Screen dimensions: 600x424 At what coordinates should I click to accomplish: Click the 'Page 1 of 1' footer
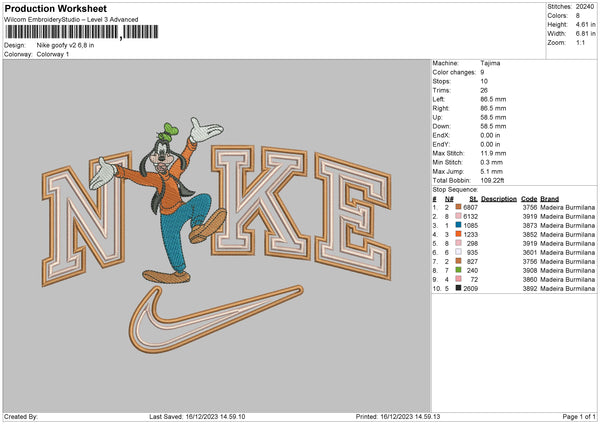coord(579,416)
